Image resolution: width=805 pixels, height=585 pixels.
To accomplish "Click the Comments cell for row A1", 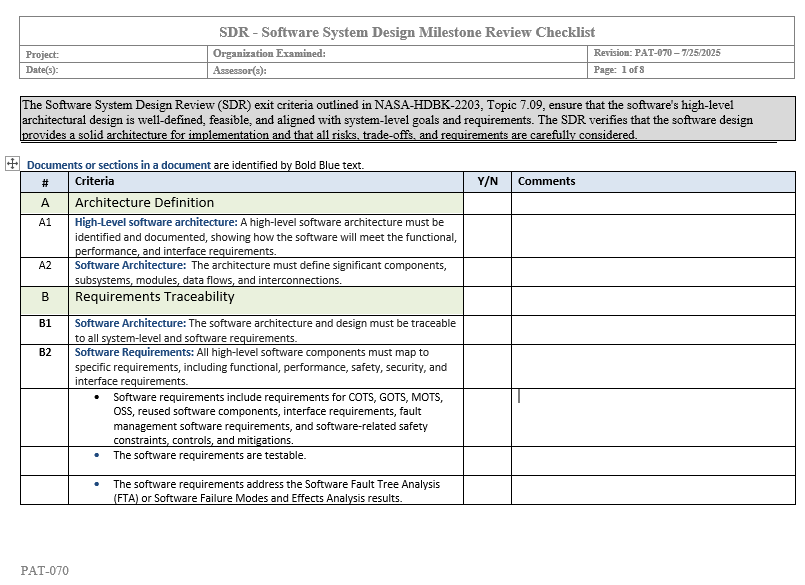I will click(x=653, y=236).
